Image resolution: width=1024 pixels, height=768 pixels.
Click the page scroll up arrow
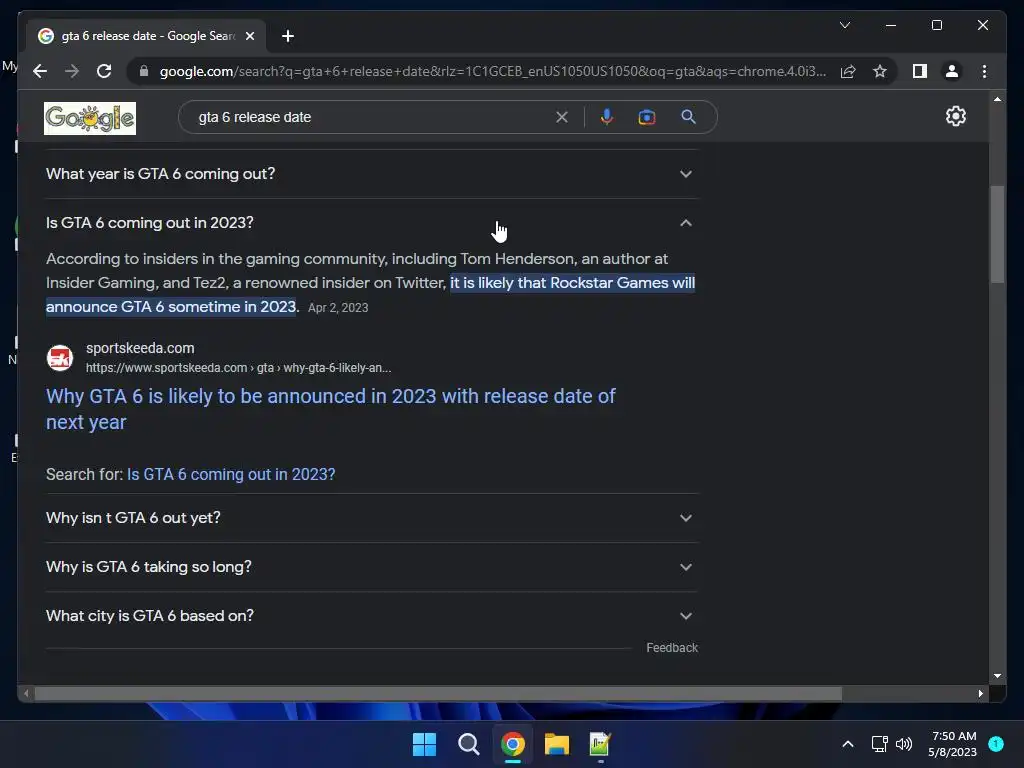(x=997, y=99)
